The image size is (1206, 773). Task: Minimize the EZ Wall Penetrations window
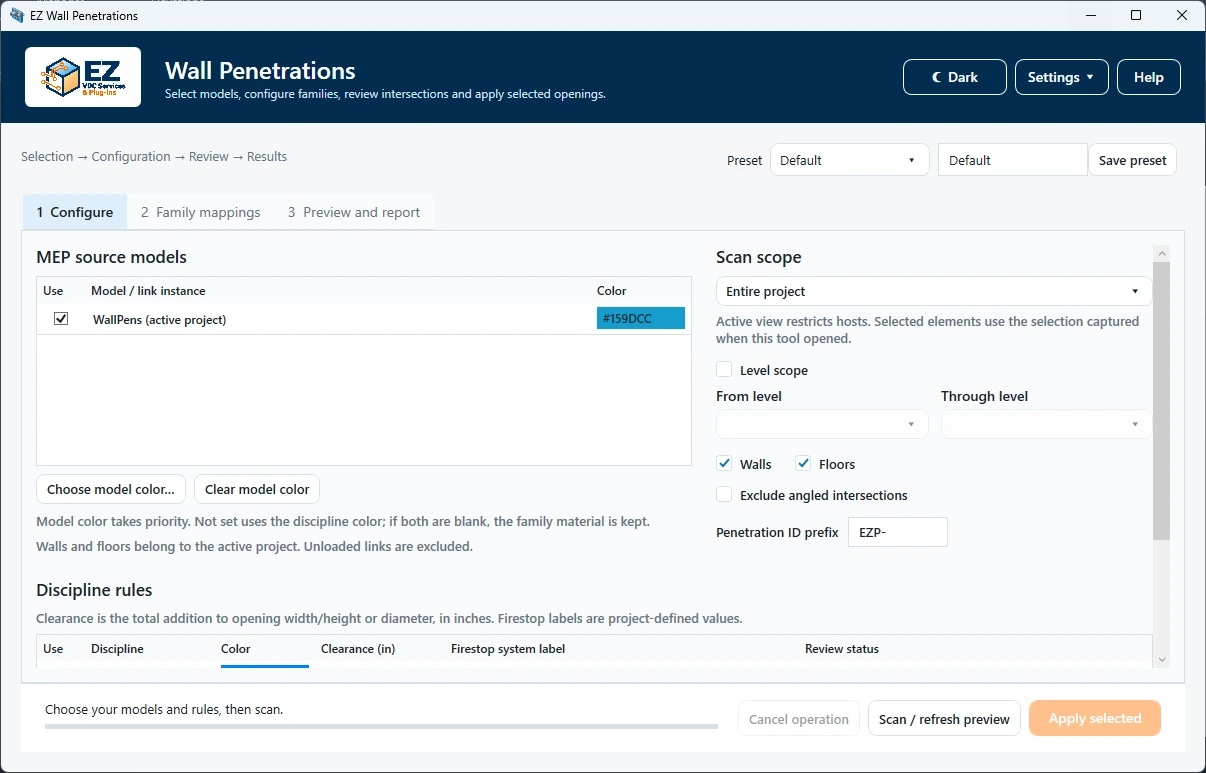point(1090,15)
